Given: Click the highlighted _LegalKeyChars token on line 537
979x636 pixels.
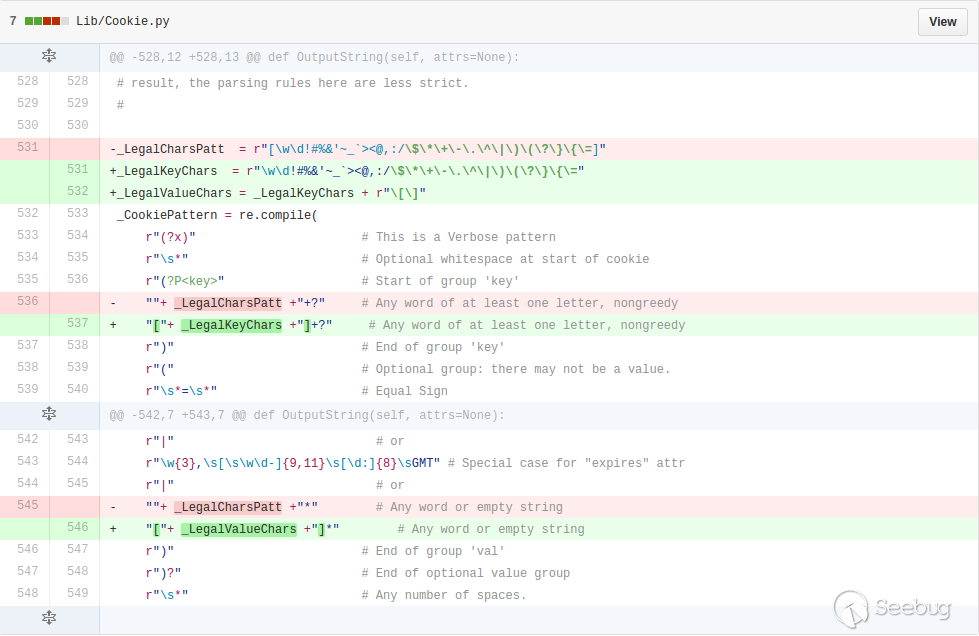Looking at the screenshot, I should (232, 325).
